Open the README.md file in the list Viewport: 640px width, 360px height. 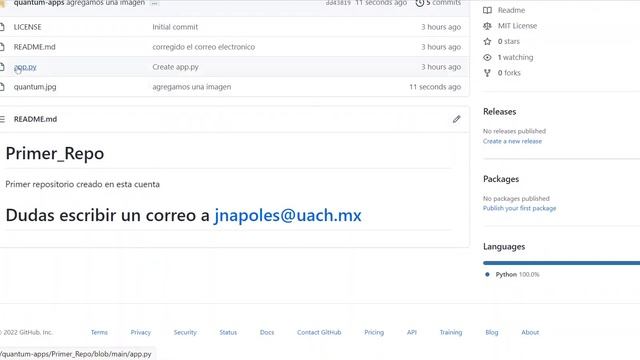tap(34, 47)
